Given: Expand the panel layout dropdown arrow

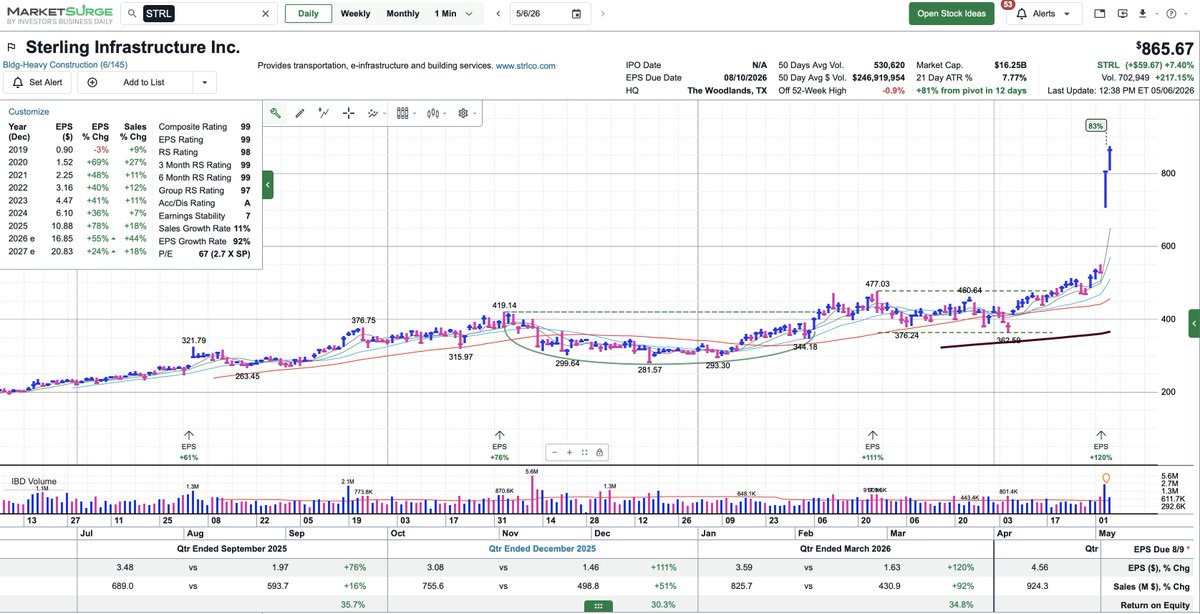Looking at the screenshot, I should pyautogui.click(x=414, y=114).
